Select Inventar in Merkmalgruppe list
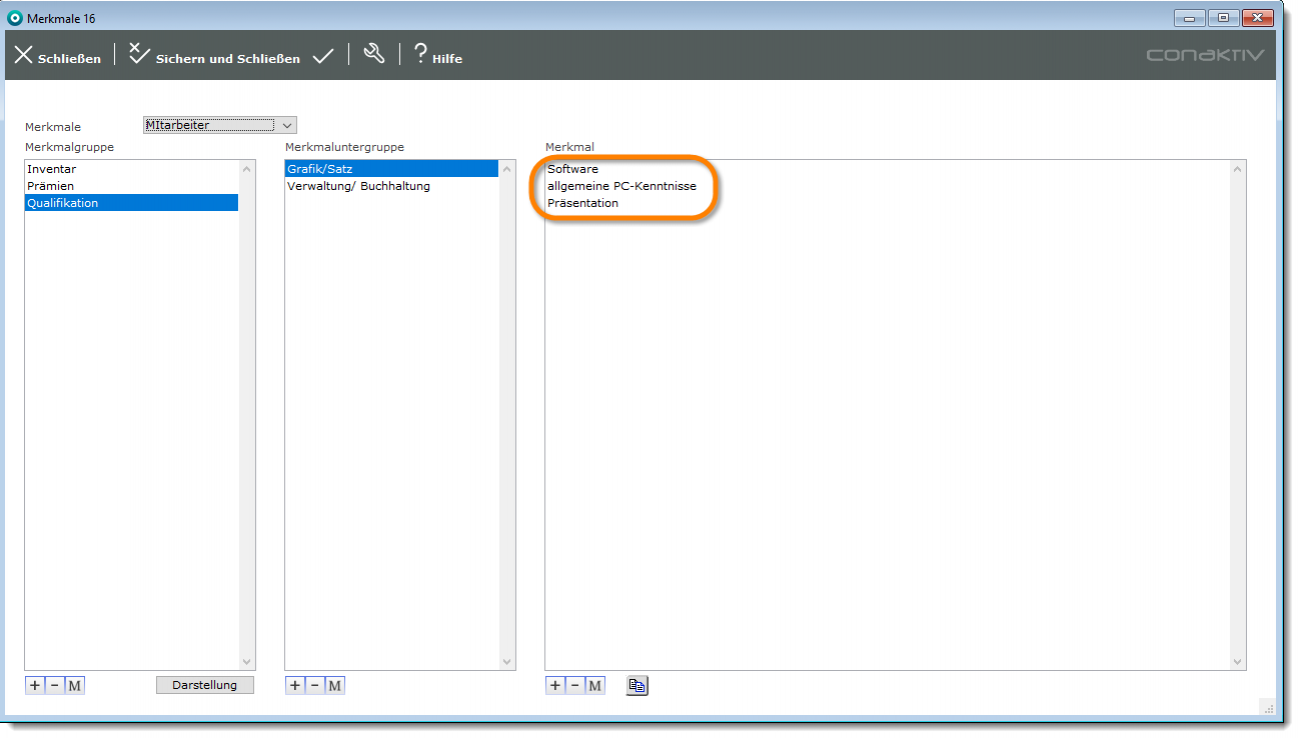The height and width of the screenshot is (738, 1299). click(x=52, y=169)
